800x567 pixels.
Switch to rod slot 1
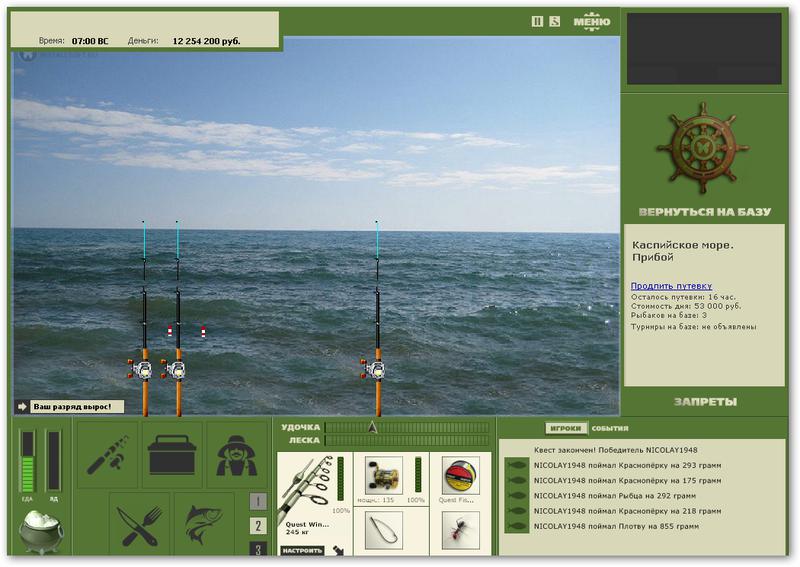pyautogui.click(x=258, y=502)
